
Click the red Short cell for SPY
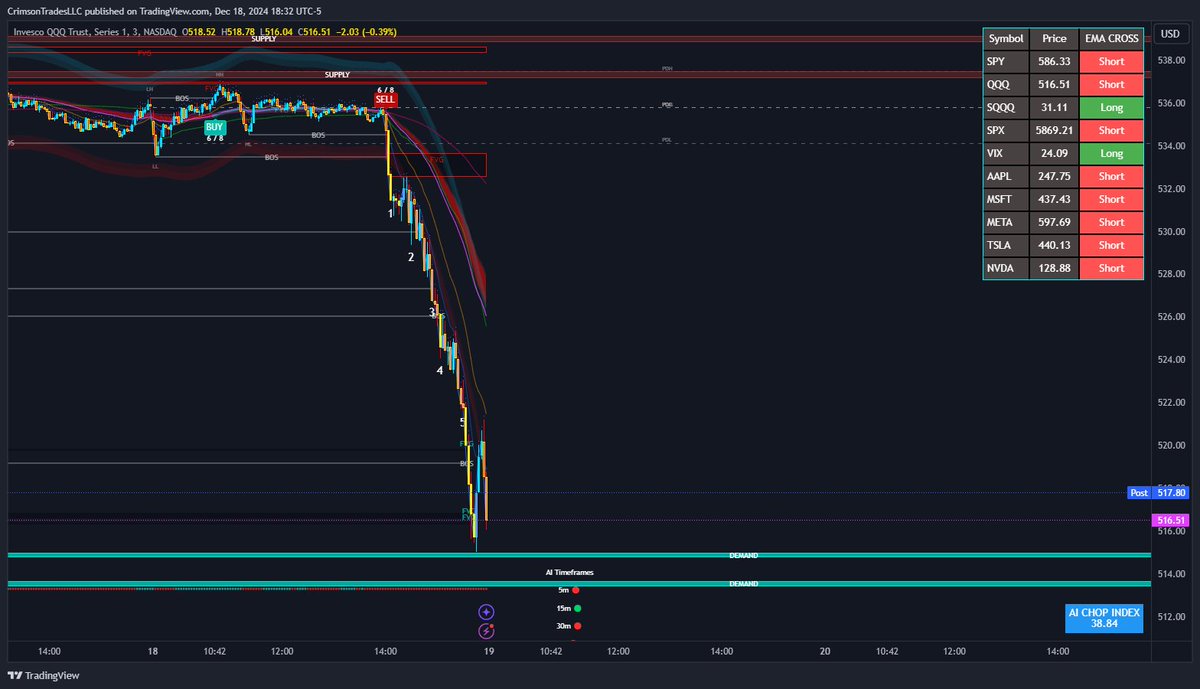coord(1111,61)
